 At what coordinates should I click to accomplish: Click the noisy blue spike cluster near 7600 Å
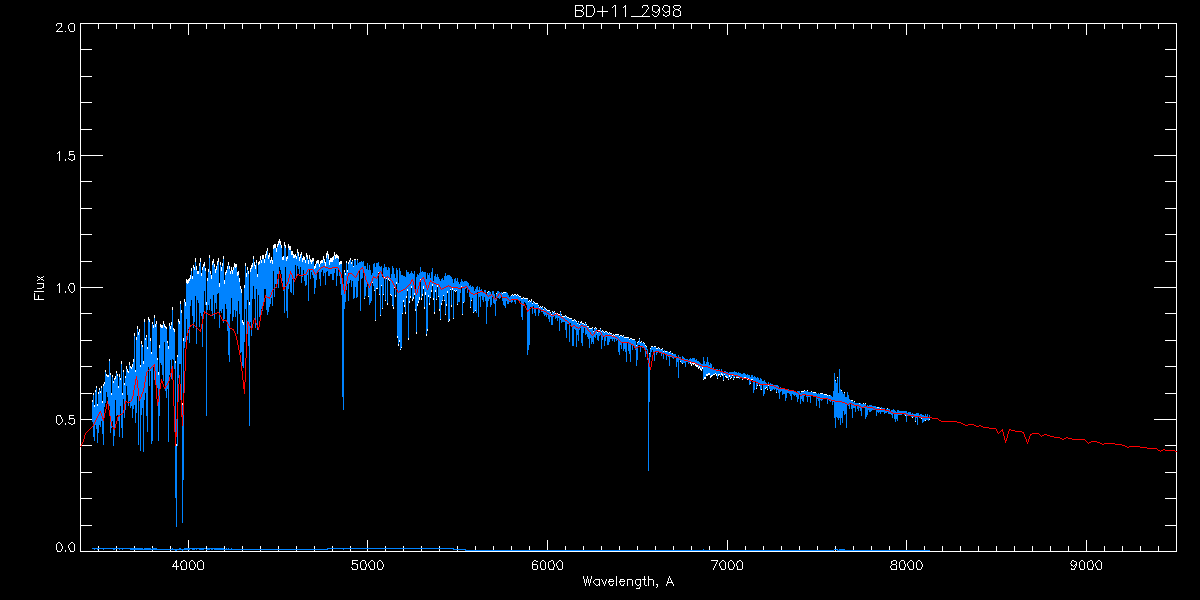(838, 400)
